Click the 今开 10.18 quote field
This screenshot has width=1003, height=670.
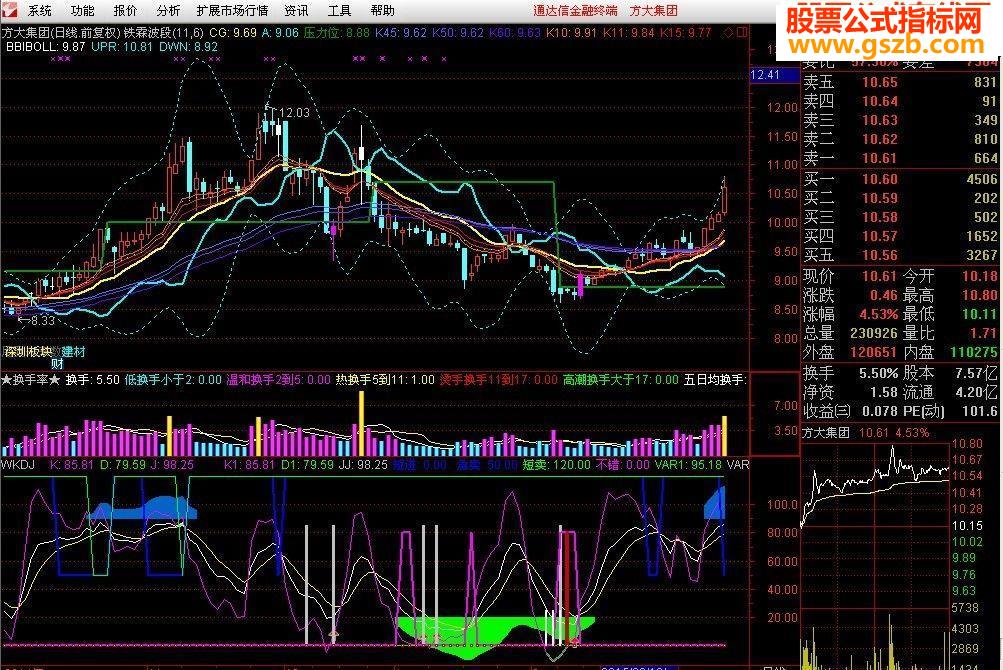(x=950, y=276)
